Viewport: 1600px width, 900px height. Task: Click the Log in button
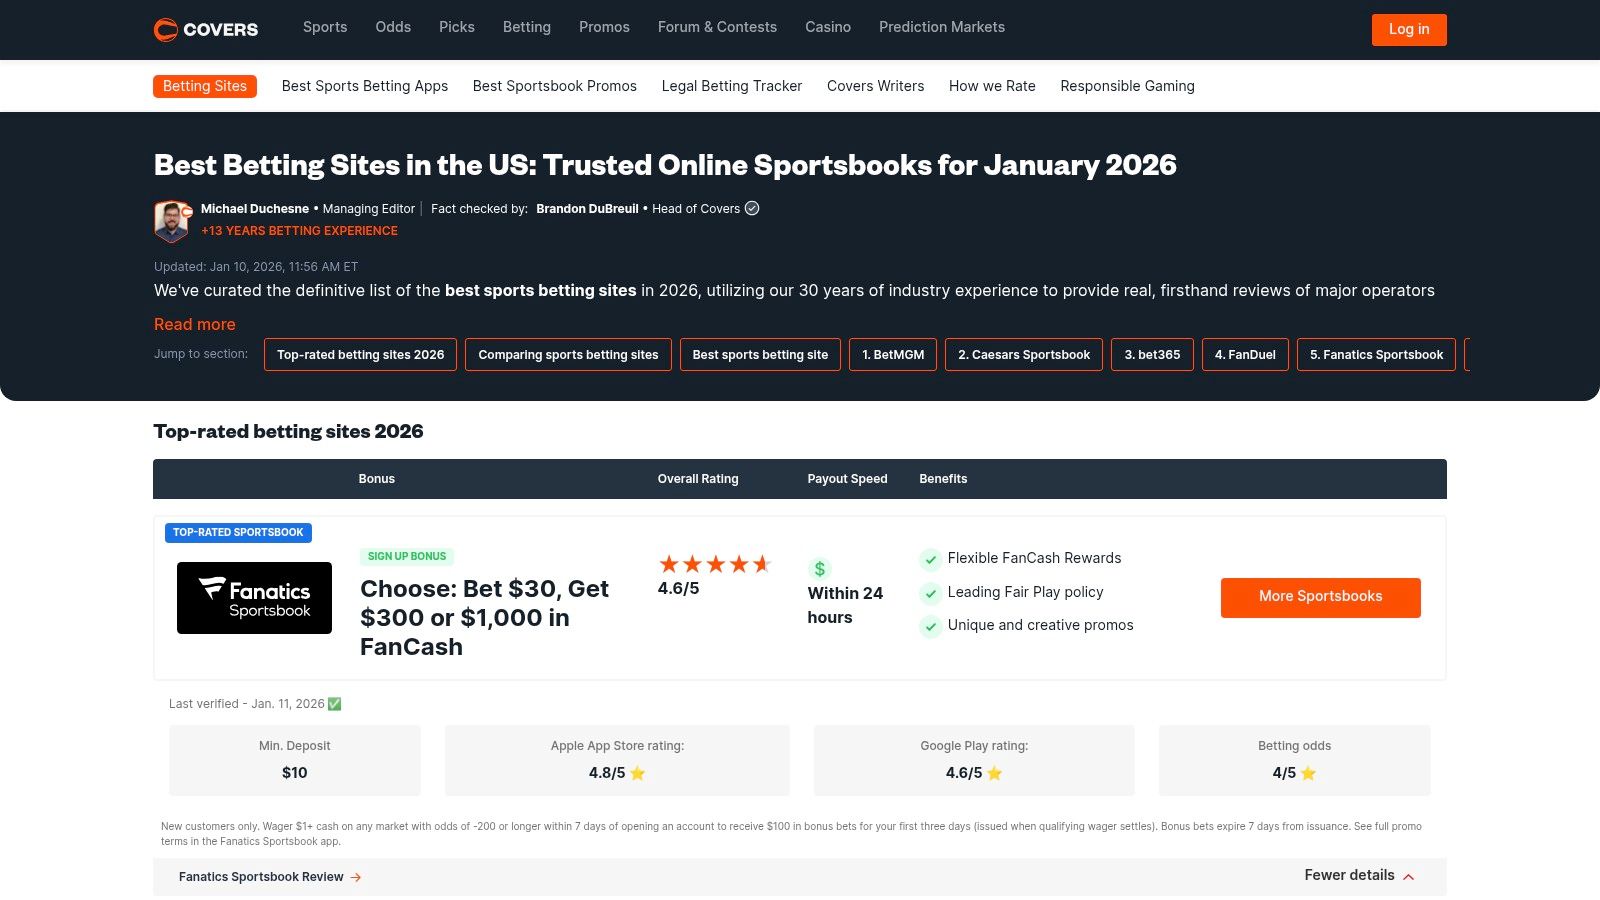click(x=1408, y=29)
